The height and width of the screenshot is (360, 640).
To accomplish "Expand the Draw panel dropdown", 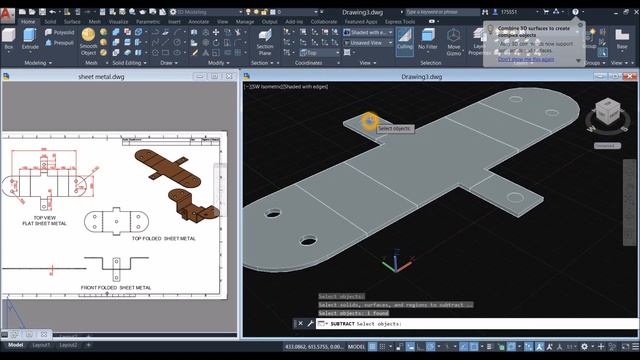I will pyautogui.click(x=169, y=63).
